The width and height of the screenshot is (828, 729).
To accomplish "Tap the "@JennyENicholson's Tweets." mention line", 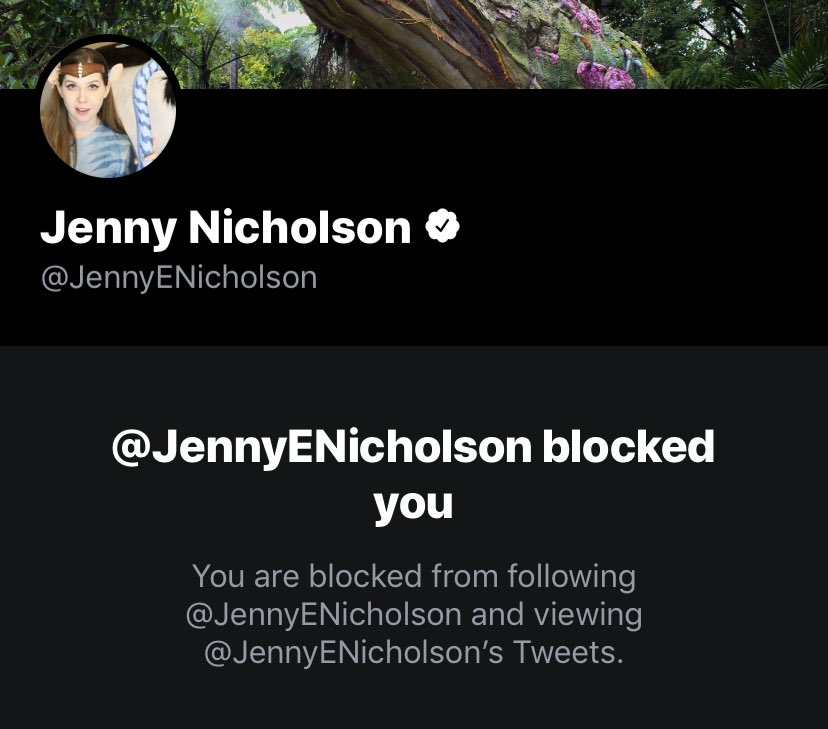I will [414, 653].
